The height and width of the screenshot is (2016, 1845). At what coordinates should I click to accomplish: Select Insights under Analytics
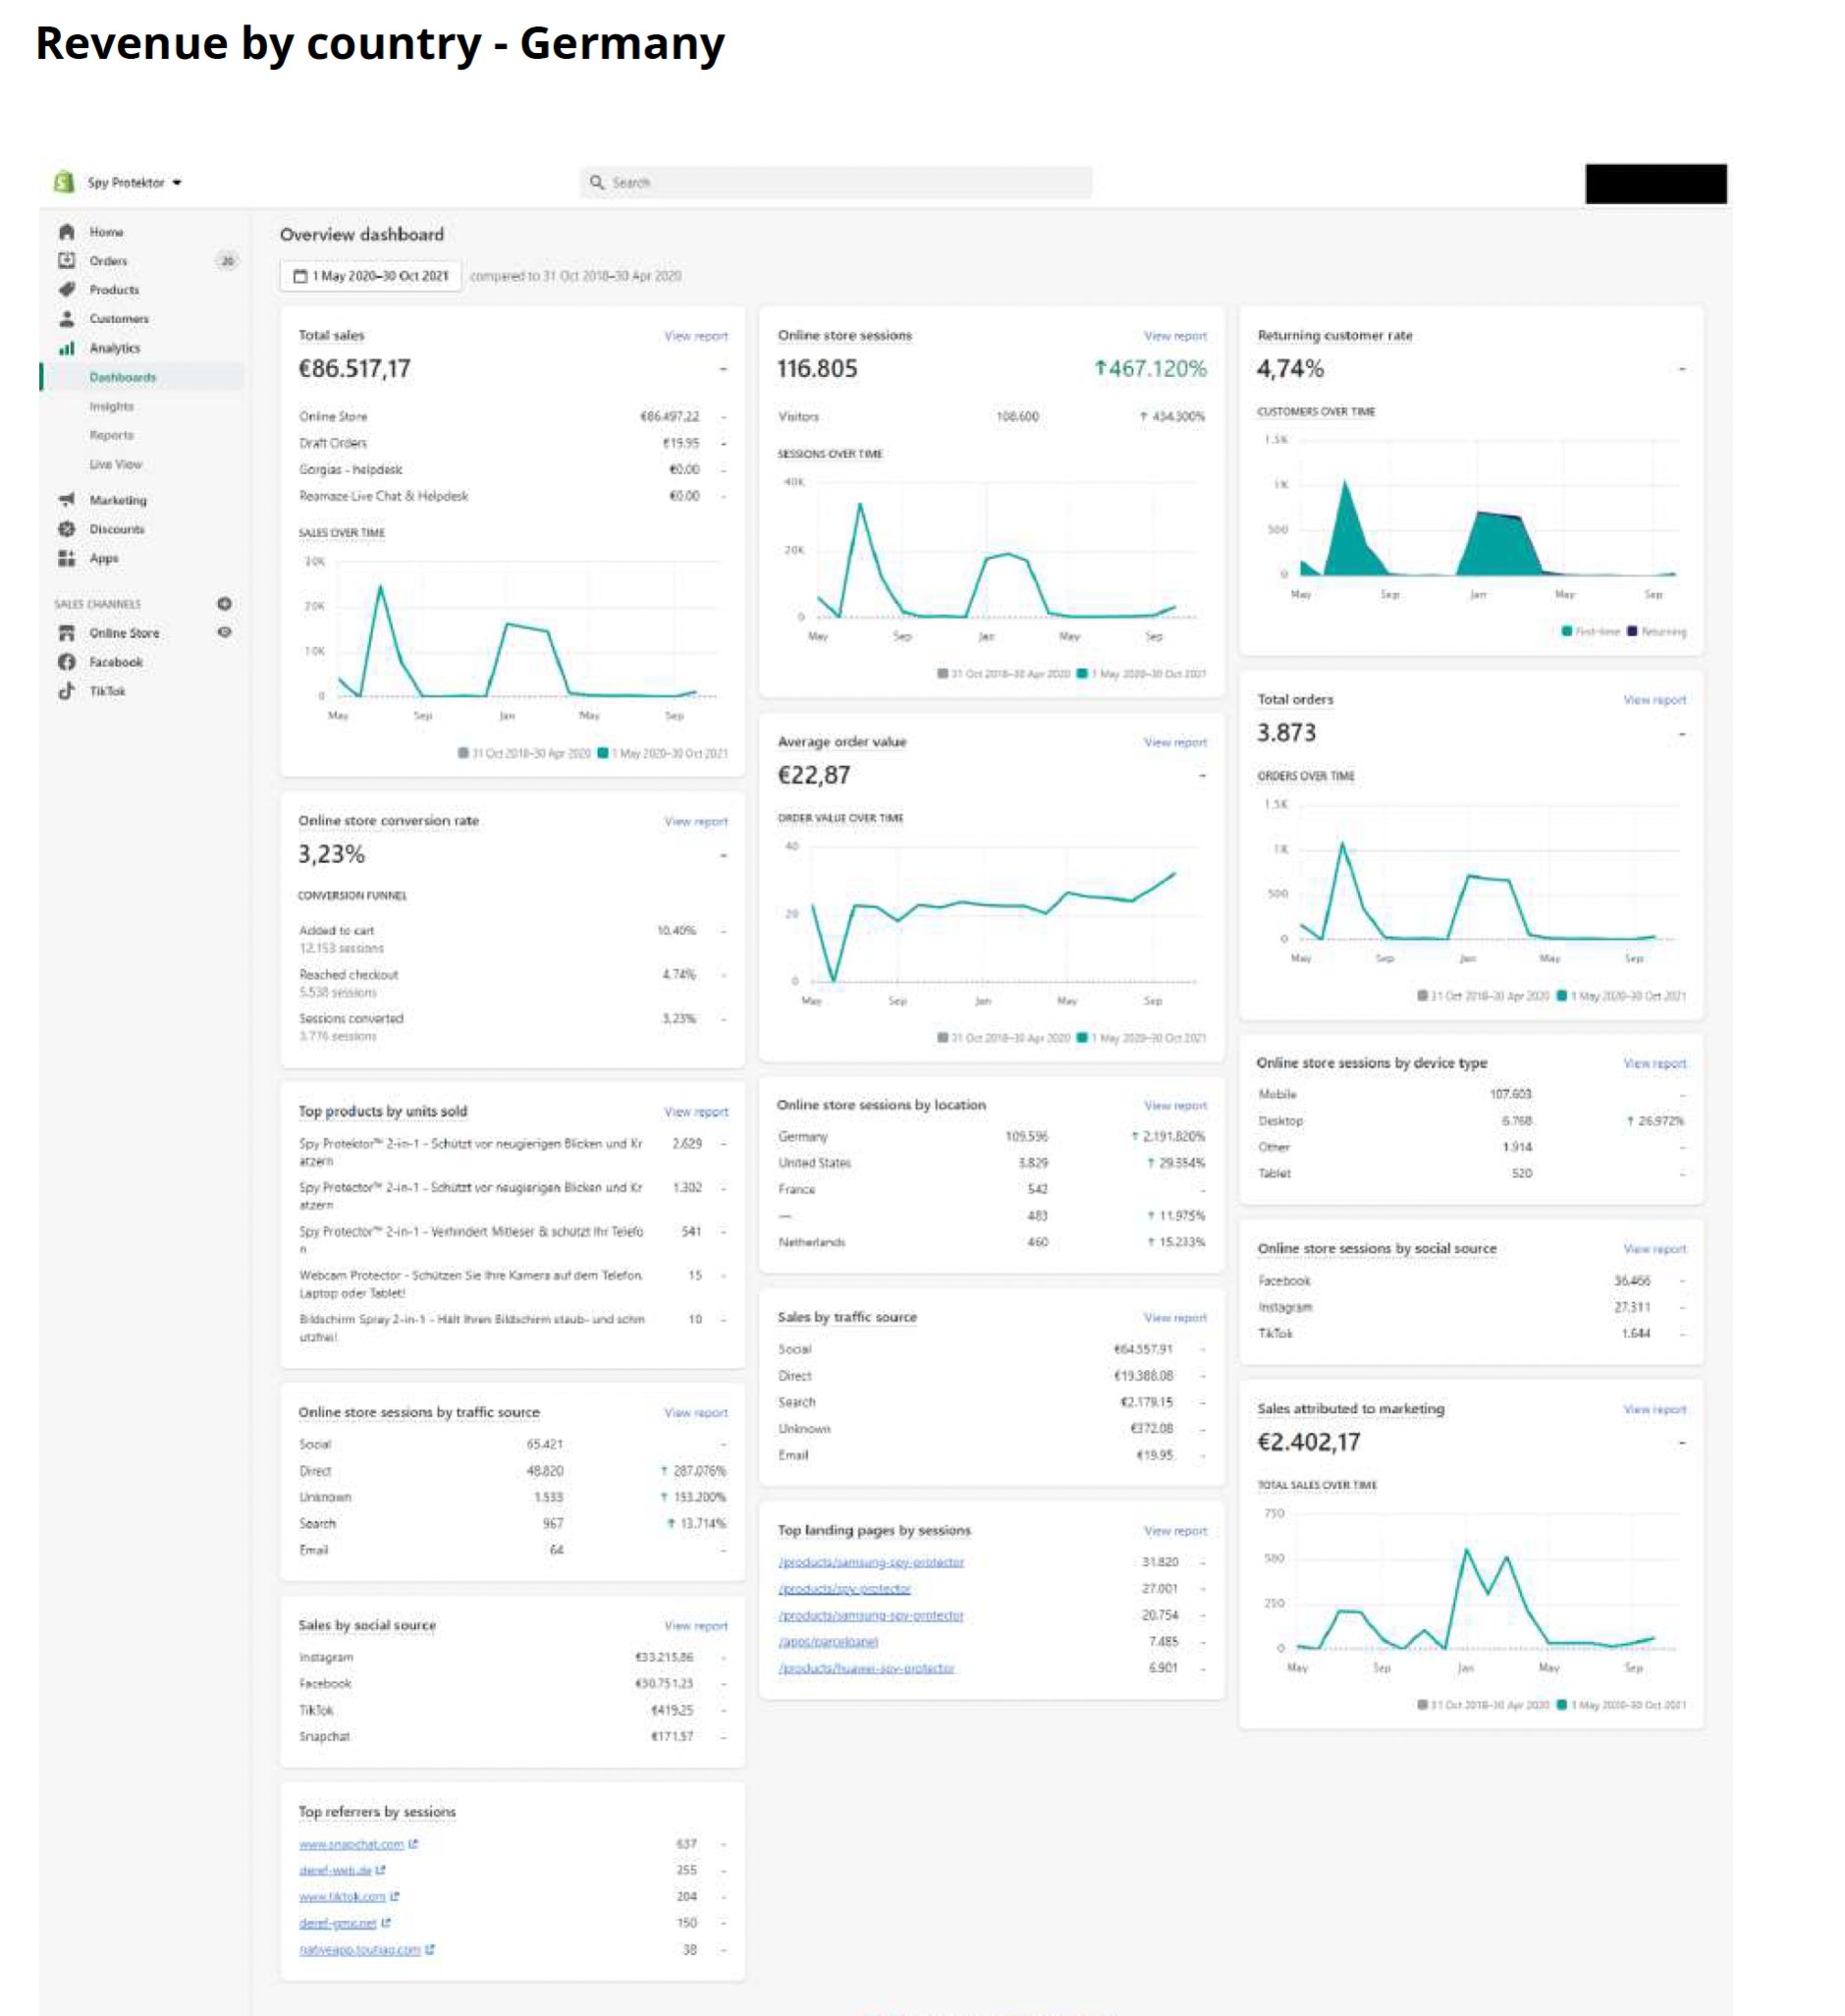tap(111, 406)
